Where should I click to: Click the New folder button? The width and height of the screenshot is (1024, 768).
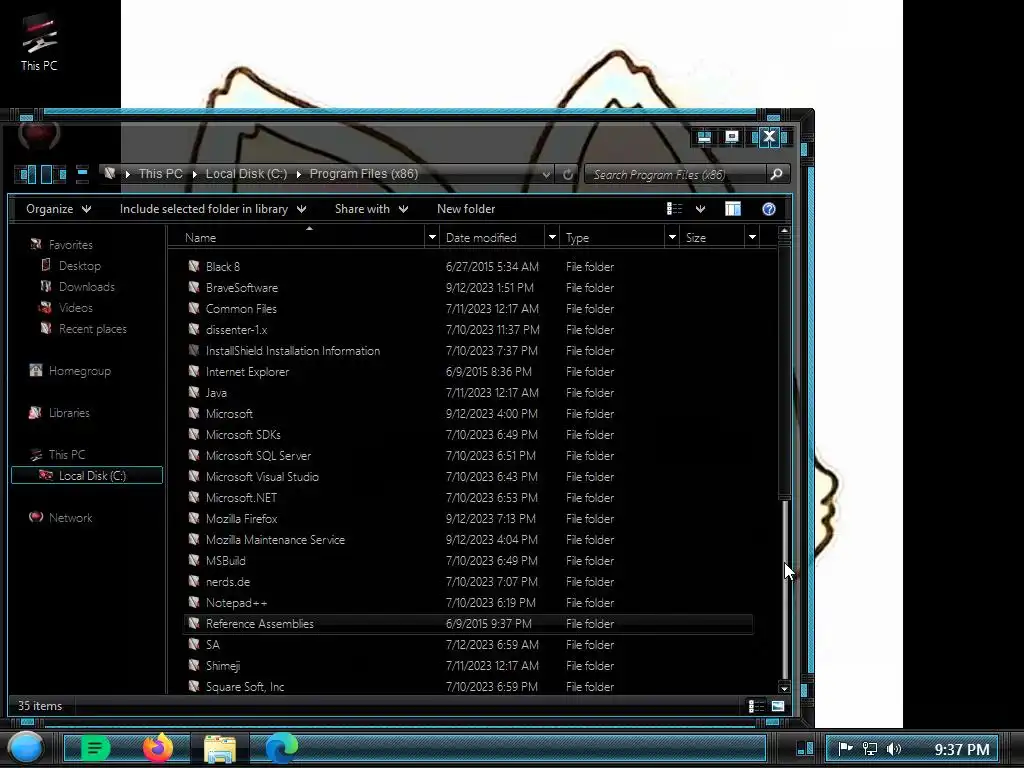(466, 209)
